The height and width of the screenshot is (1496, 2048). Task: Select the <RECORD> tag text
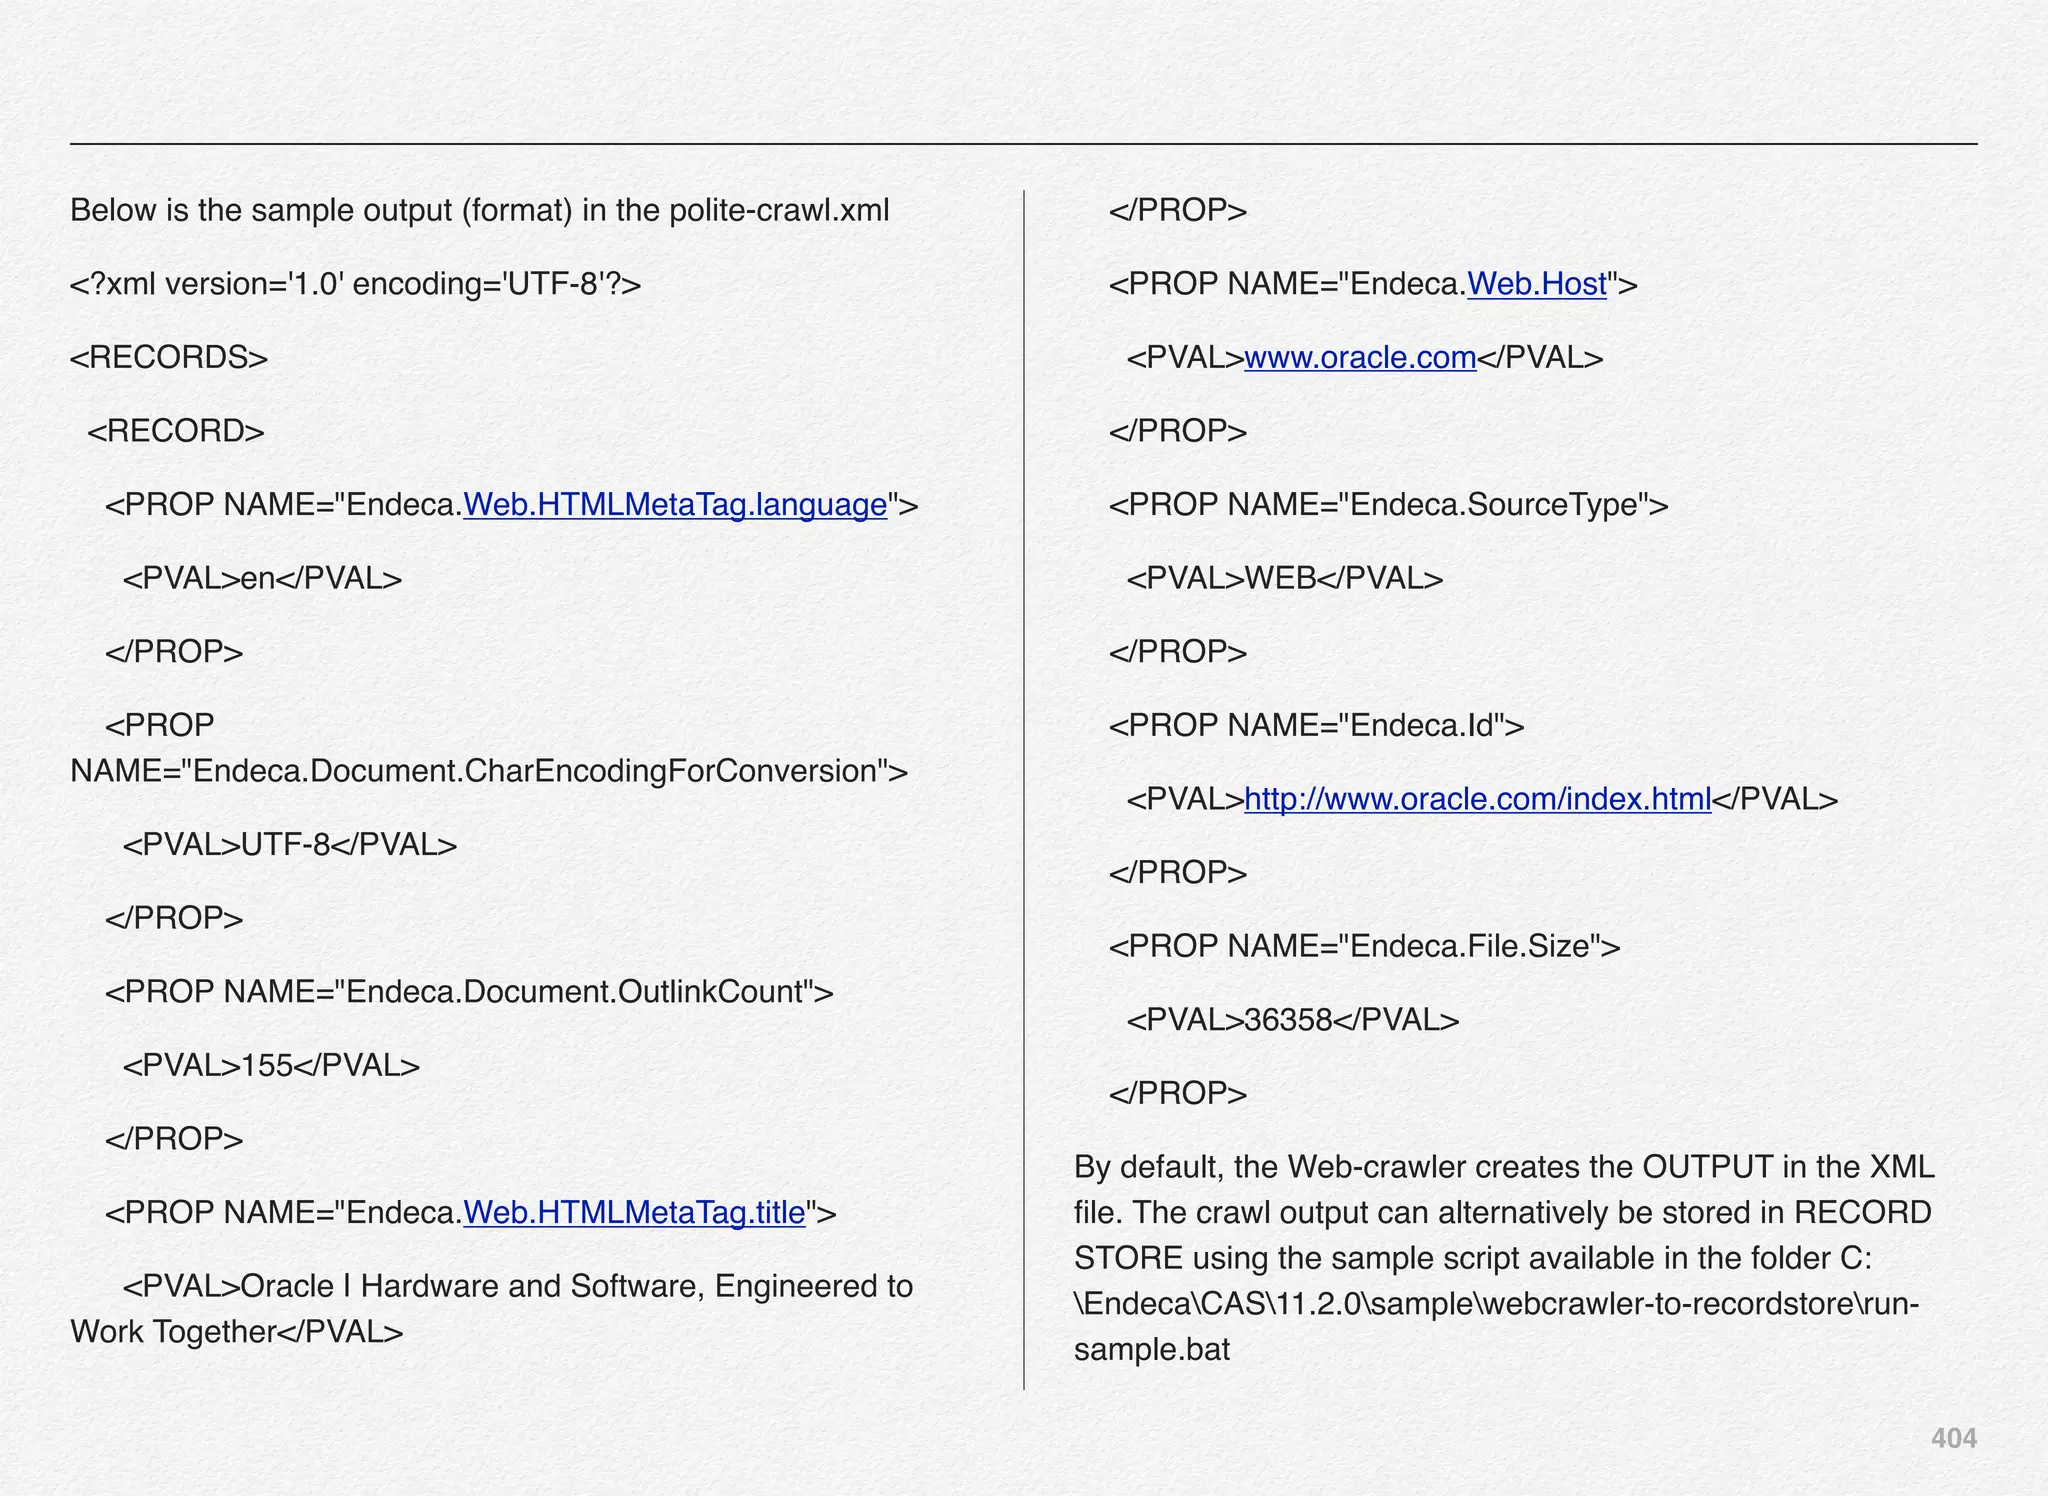pos(176,431)
